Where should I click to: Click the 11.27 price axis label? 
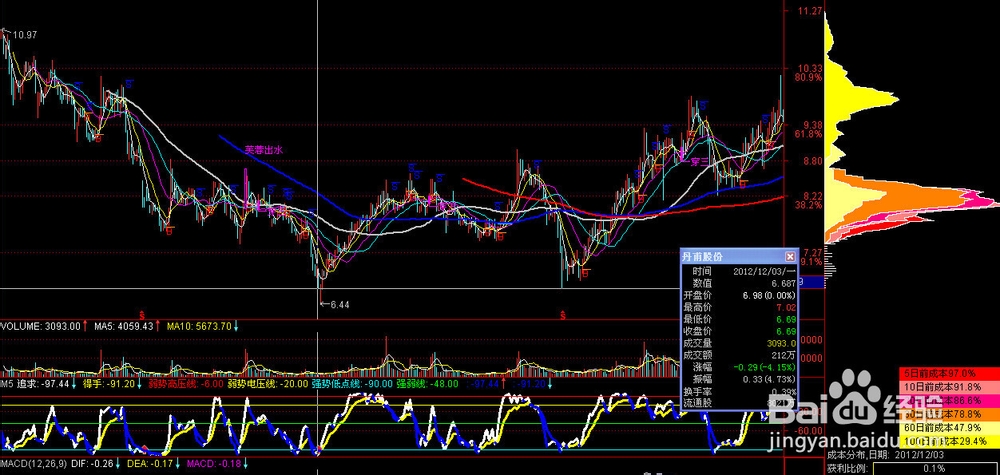pos(810,11)
